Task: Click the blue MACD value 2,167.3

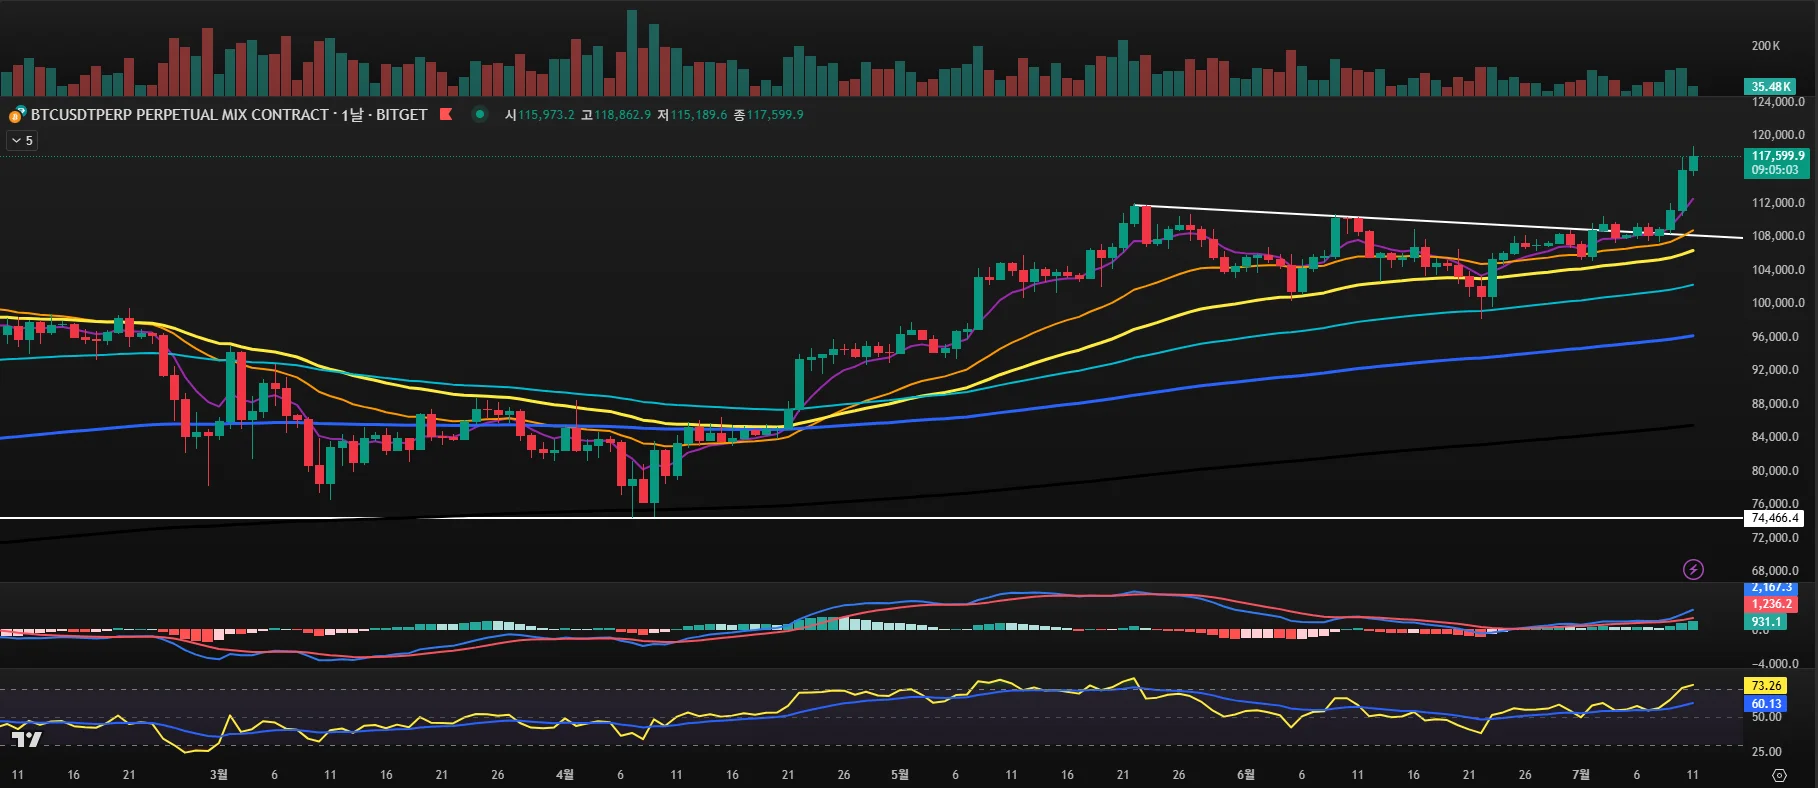Action: click(1771, 588)
